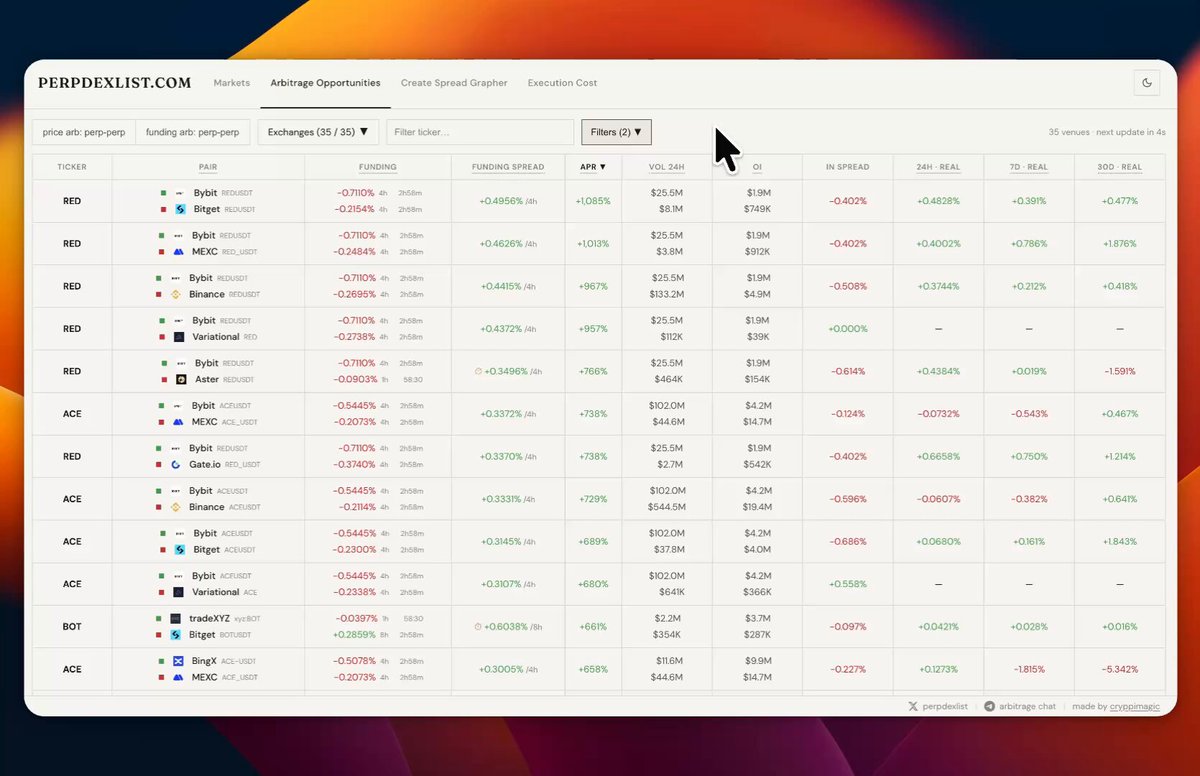The height and width of the screenshot is (776, 1200).
Task: Click the +1,085% APR value
Action: (x=593, y=201)
